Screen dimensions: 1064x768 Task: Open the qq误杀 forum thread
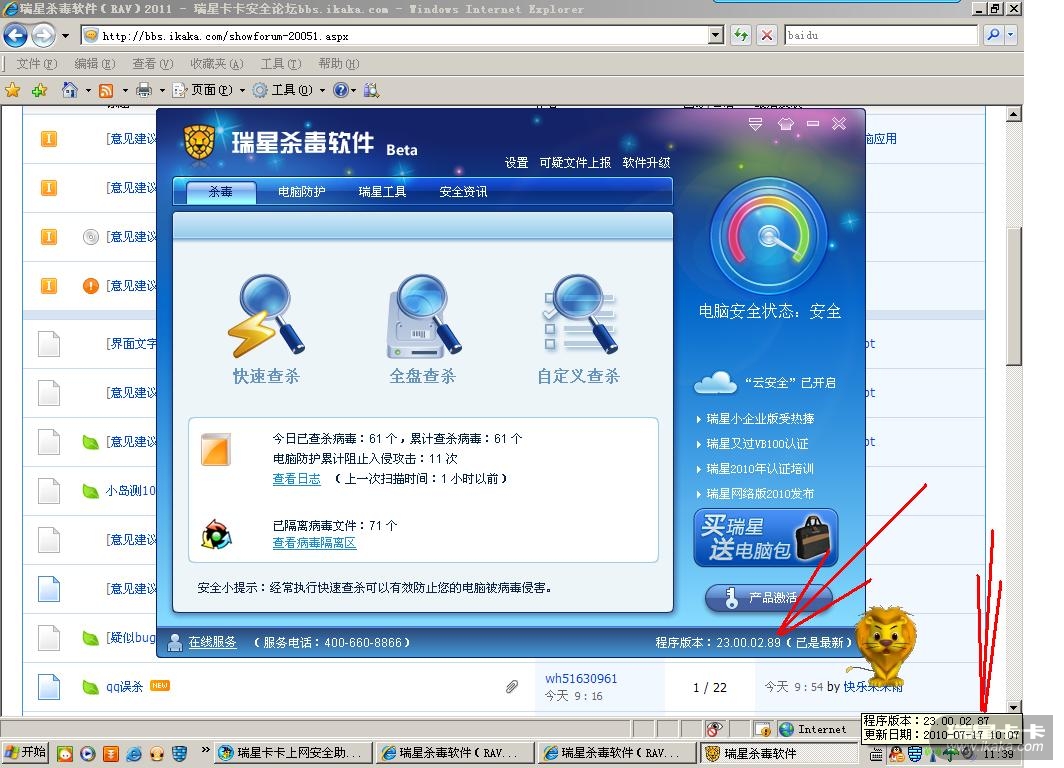[124, 687]
